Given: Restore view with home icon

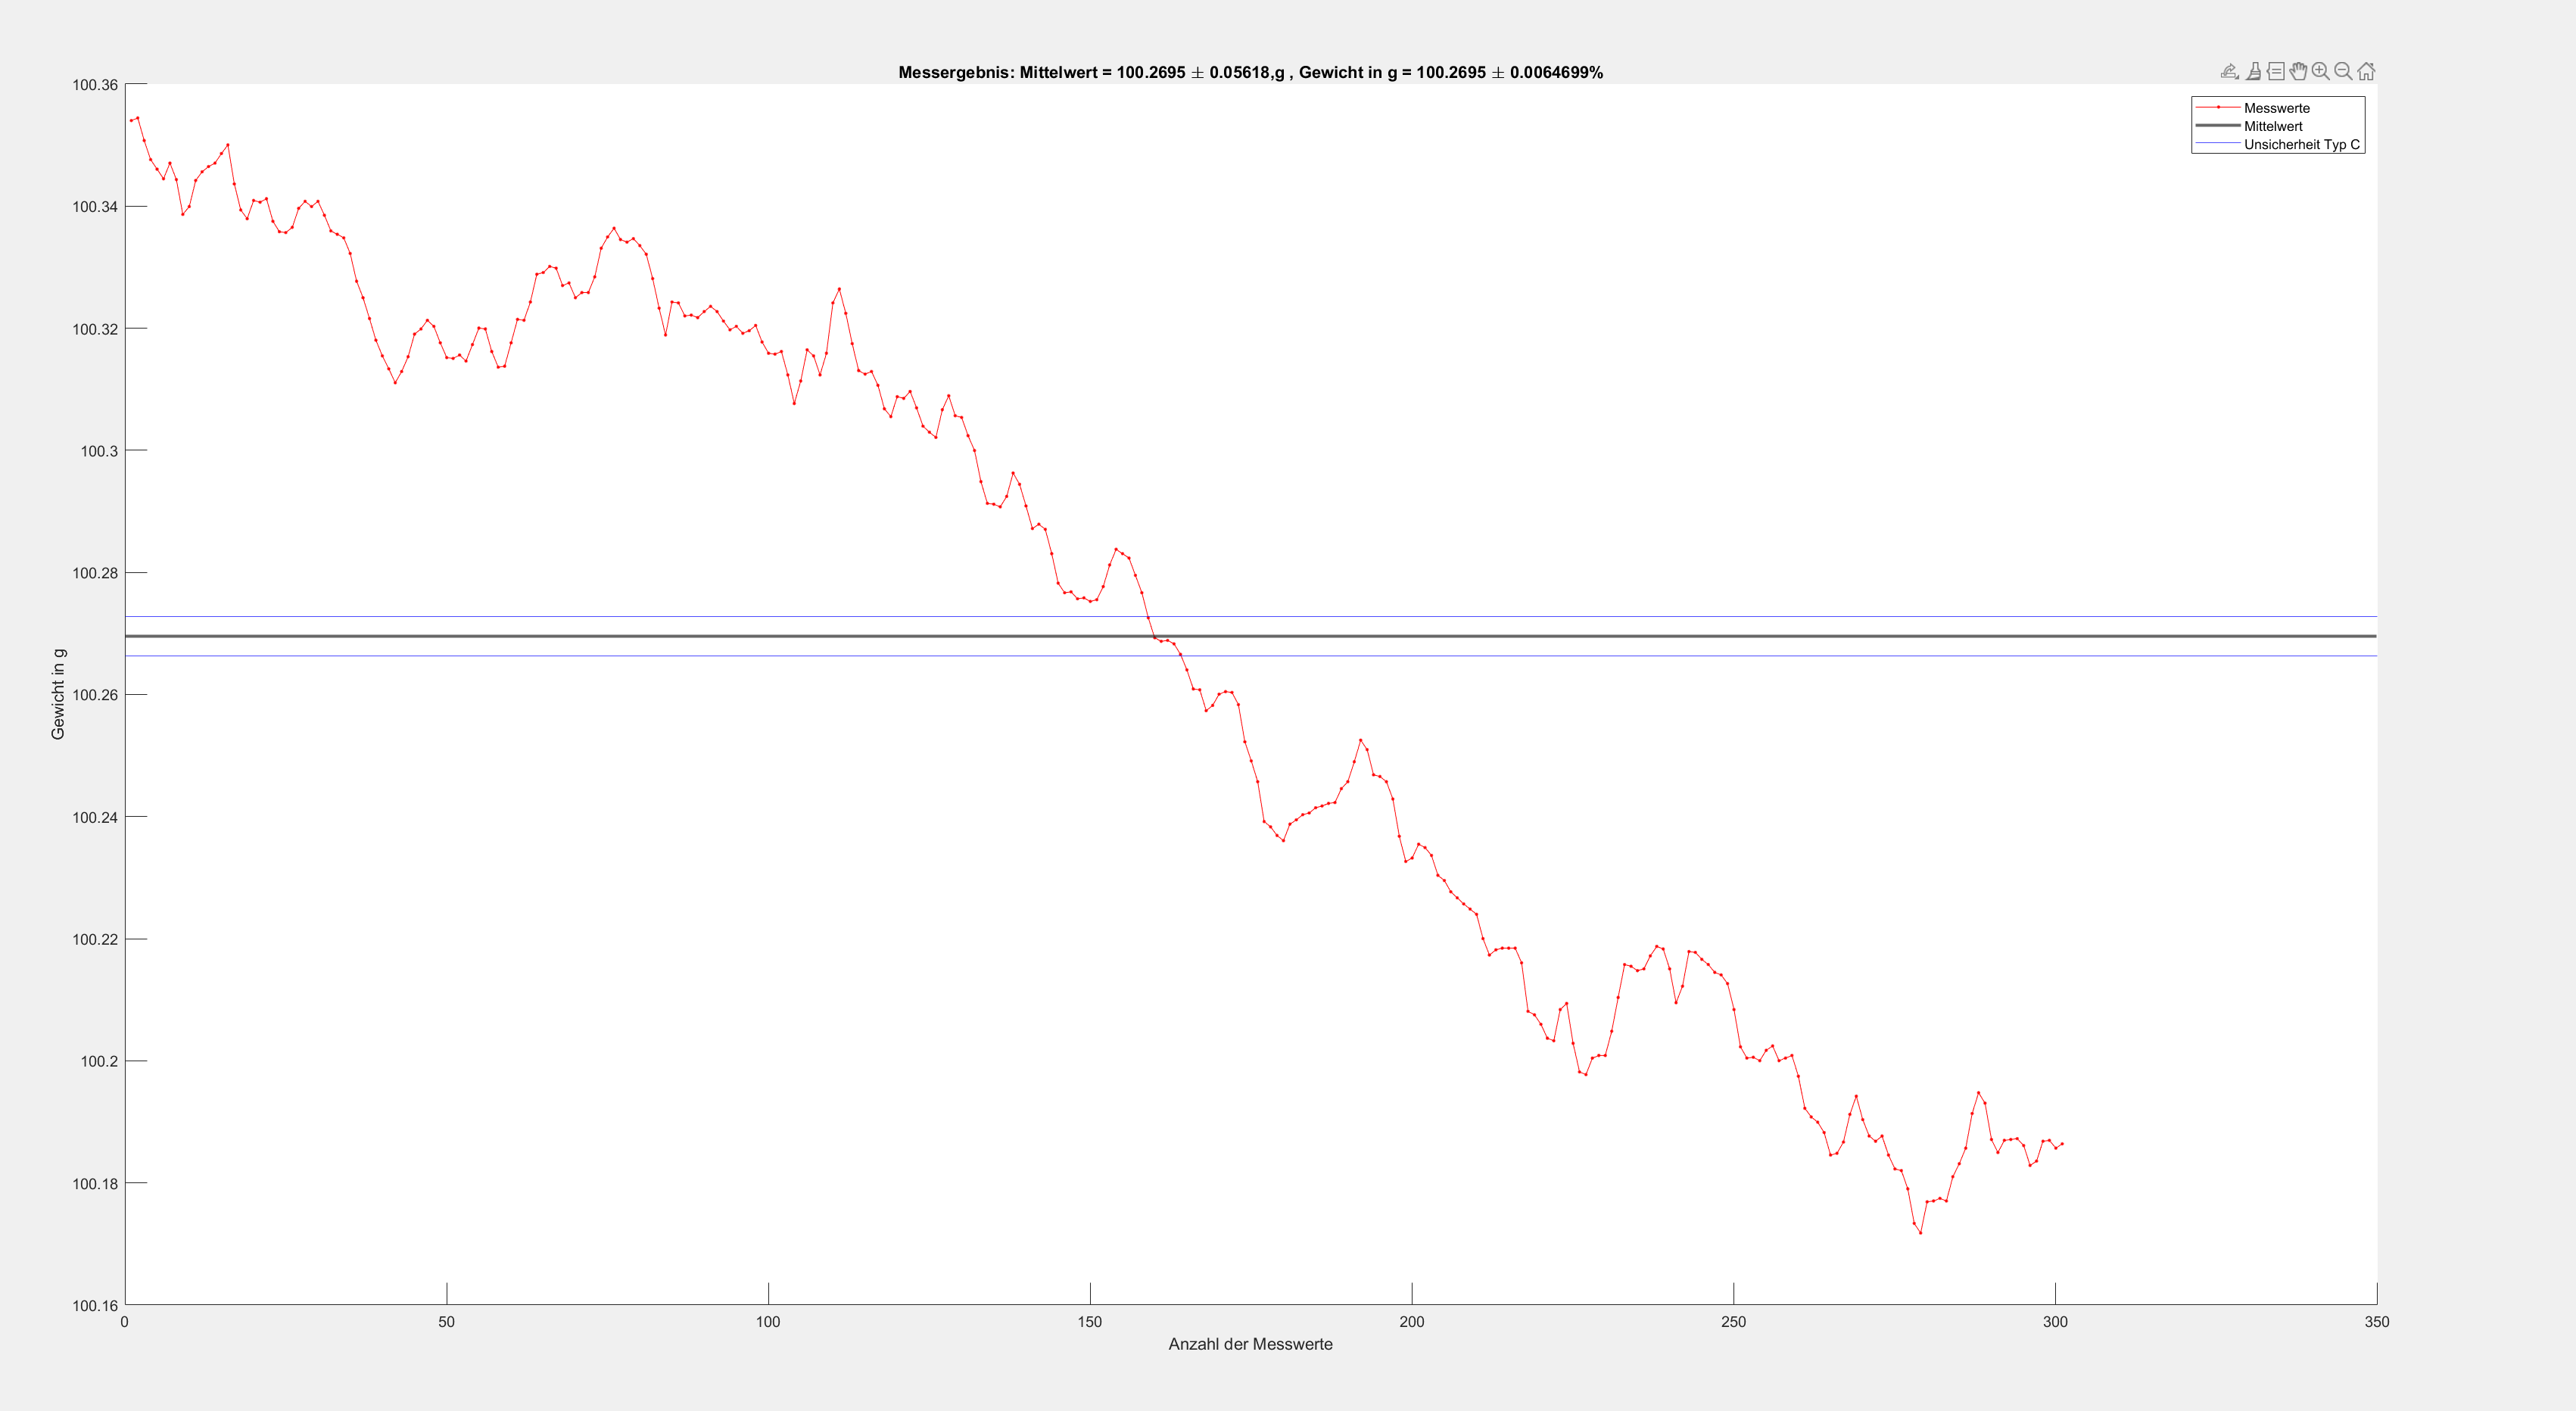Looking at the screenshot, I should [x=2366, y=71].
